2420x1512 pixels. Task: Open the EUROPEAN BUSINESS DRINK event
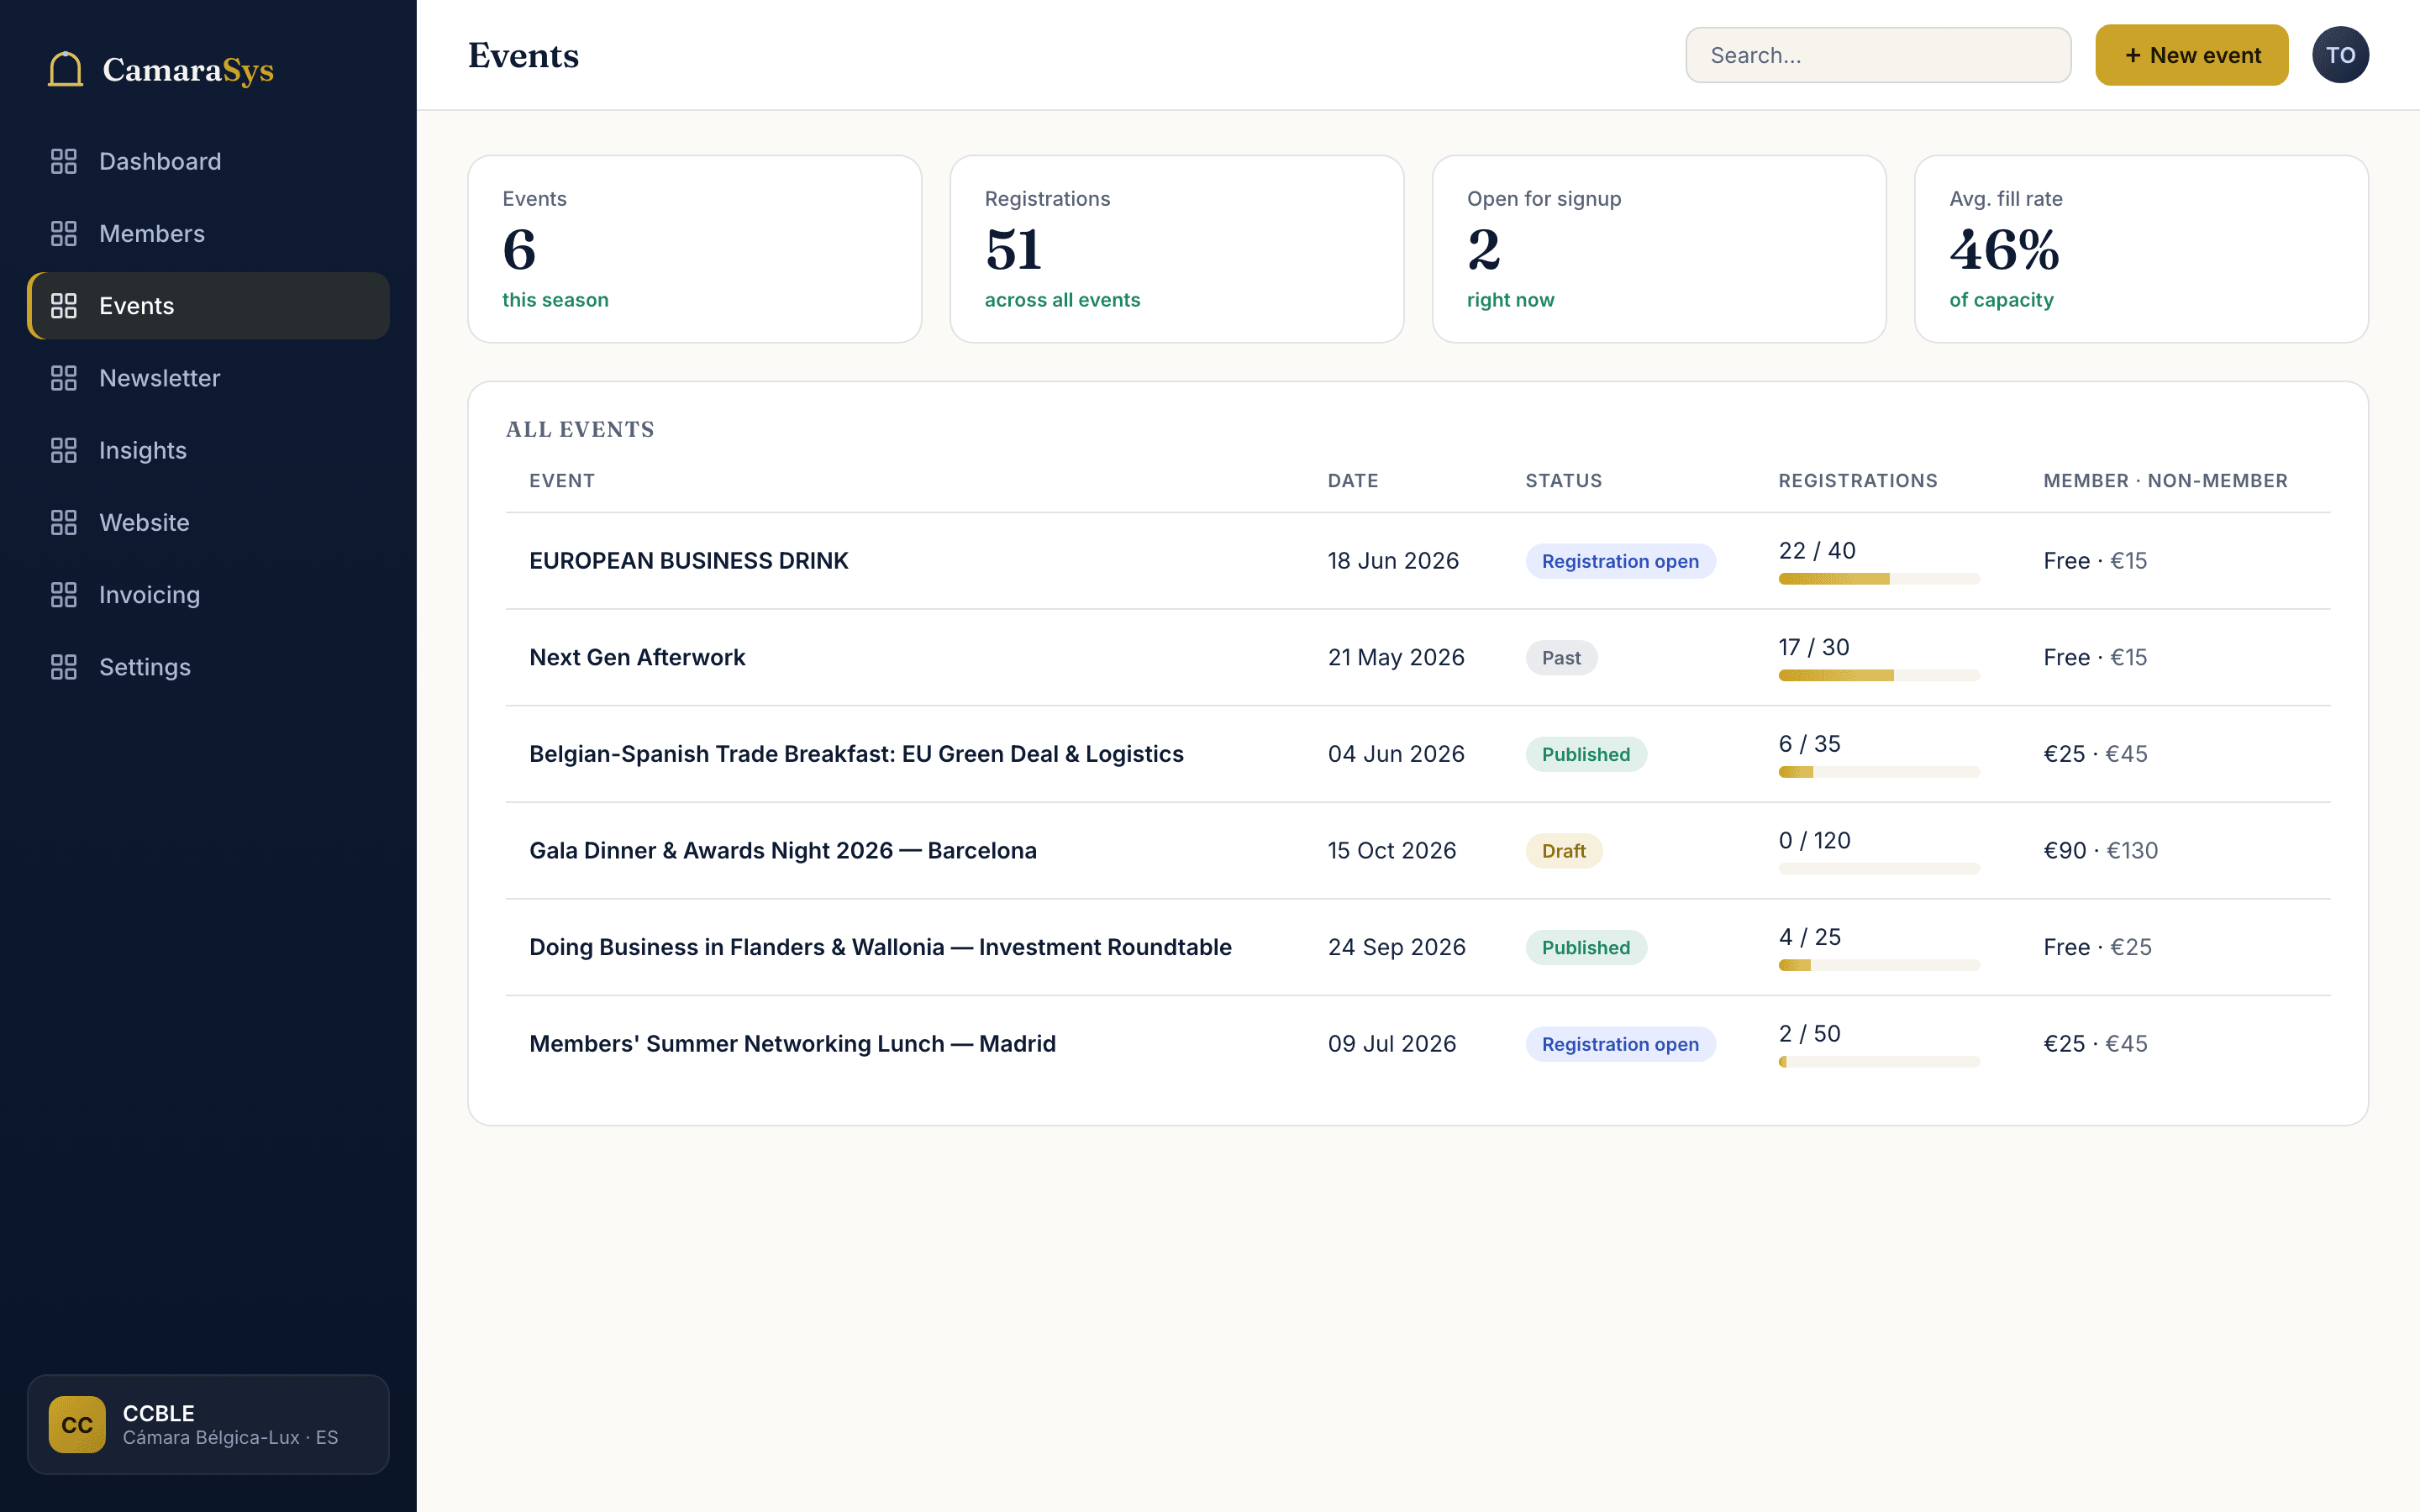point(688,561)
